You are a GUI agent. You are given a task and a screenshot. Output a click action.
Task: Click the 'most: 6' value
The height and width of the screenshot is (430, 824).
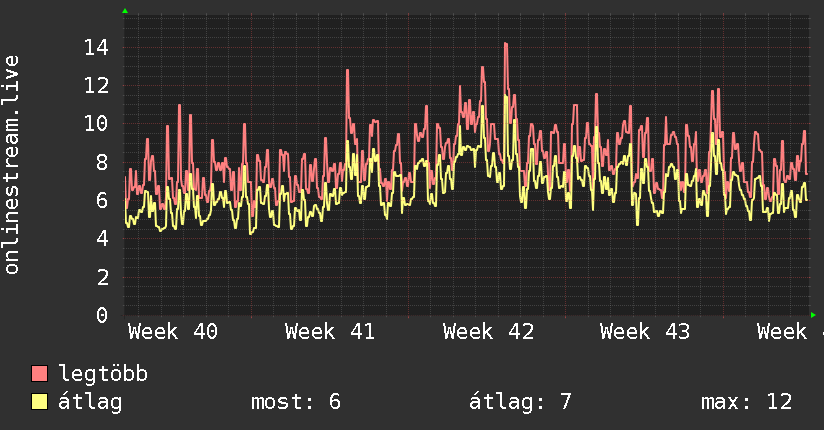296,402
